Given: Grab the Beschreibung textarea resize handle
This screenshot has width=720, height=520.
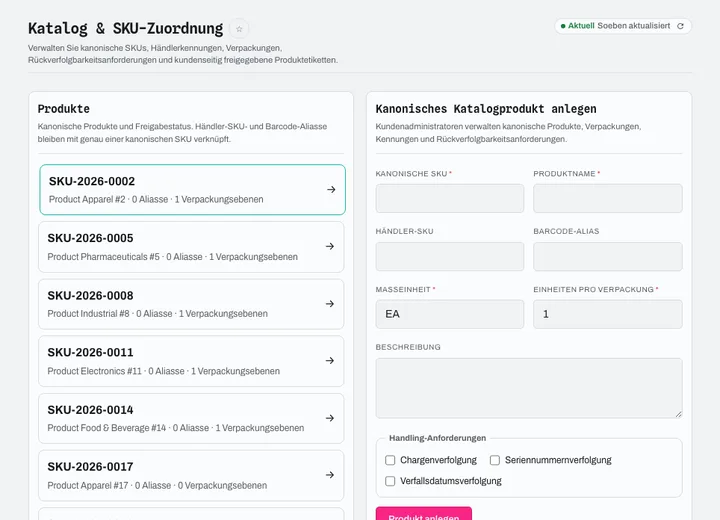Looking at the screenshot, I should (678, 414).
